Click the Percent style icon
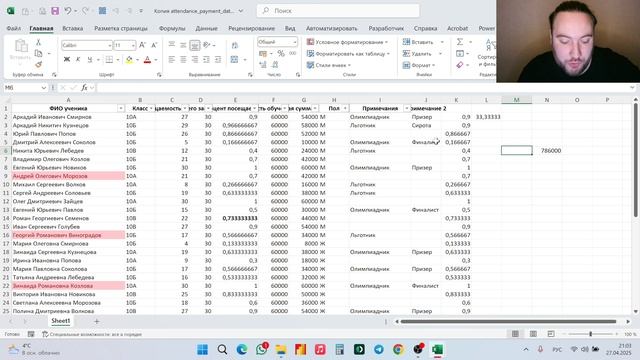 coord(281,53)
